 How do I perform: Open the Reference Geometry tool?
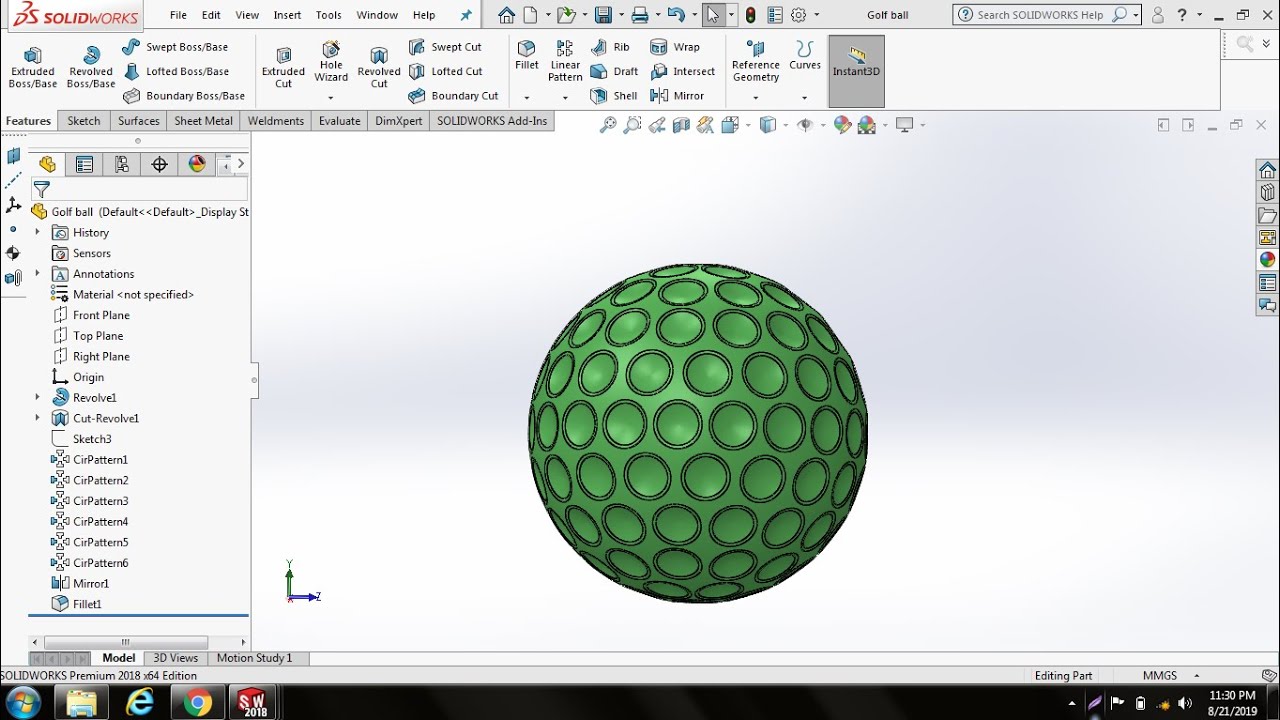756,62
